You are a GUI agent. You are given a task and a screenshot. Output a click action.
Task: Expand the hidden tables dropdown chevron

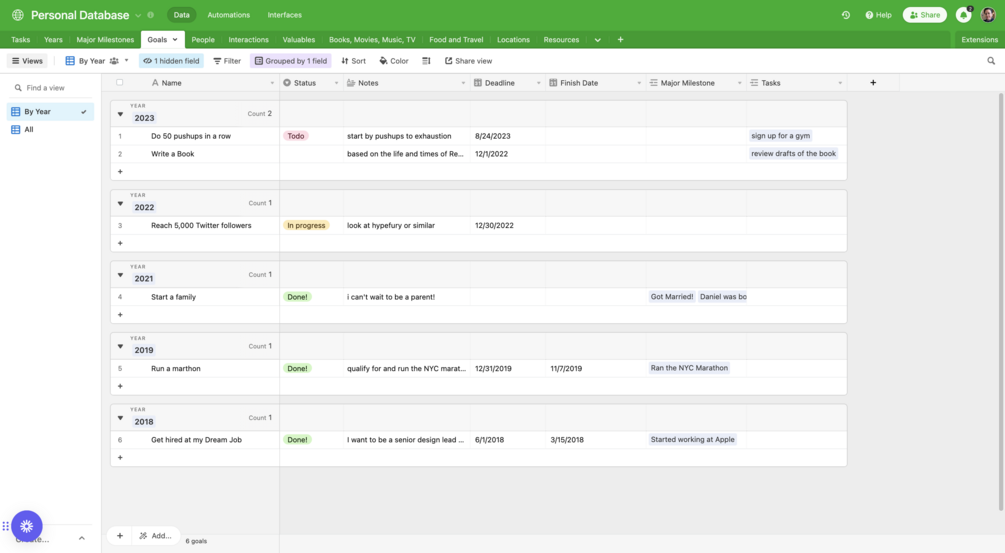[x=597, y=40]
